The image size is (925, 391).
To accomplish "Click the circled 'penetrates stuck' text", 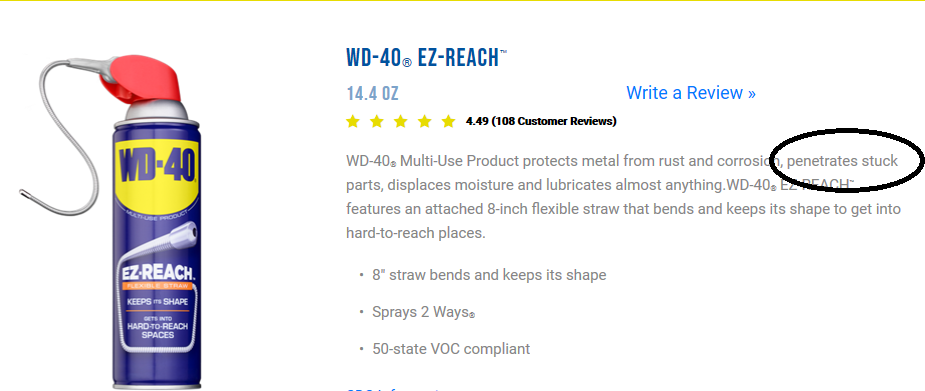I will click(x=842, y=160).
